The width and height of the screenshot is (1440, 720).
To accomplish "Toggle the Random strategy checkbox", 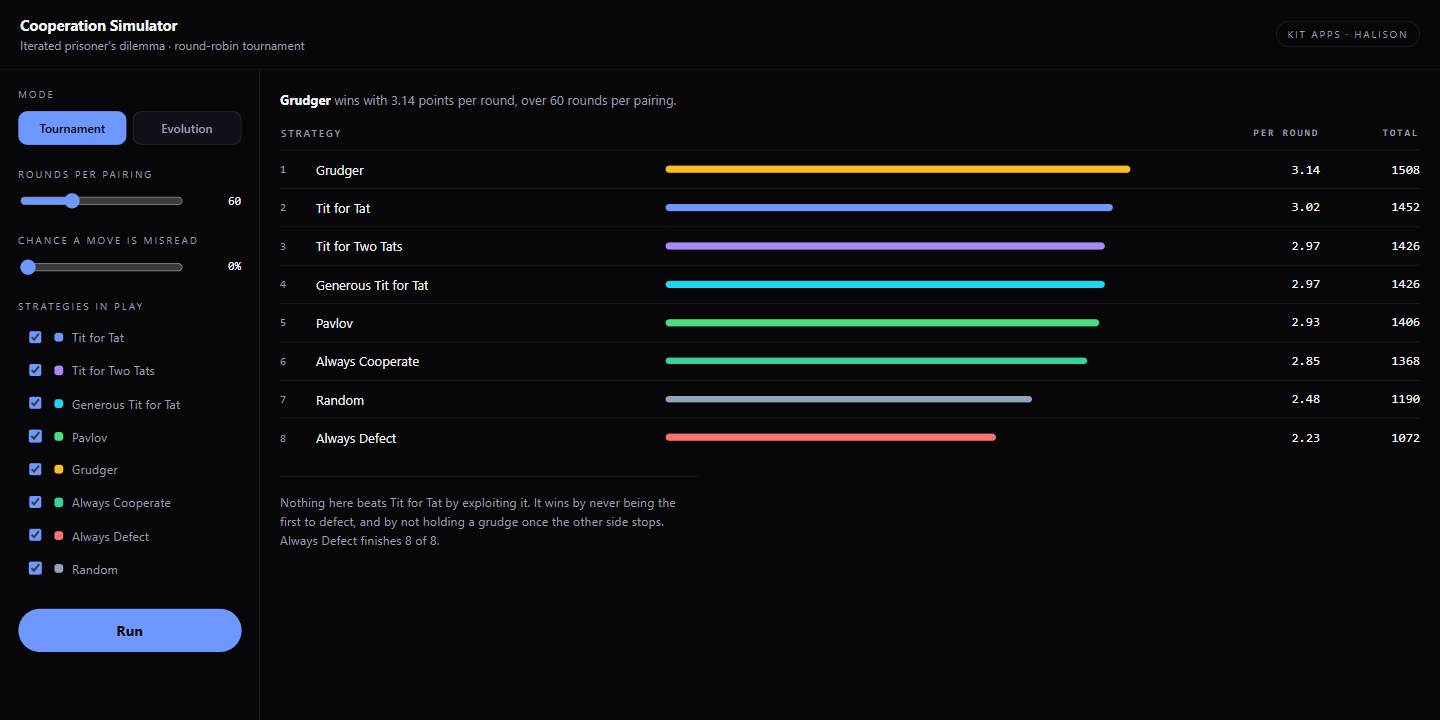I will (x=36, y=569).
